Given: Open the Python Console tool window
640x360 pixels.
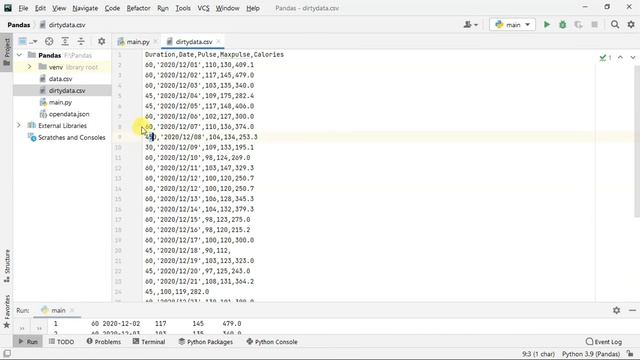Looking at the screenshot, I should pos(272,342).
